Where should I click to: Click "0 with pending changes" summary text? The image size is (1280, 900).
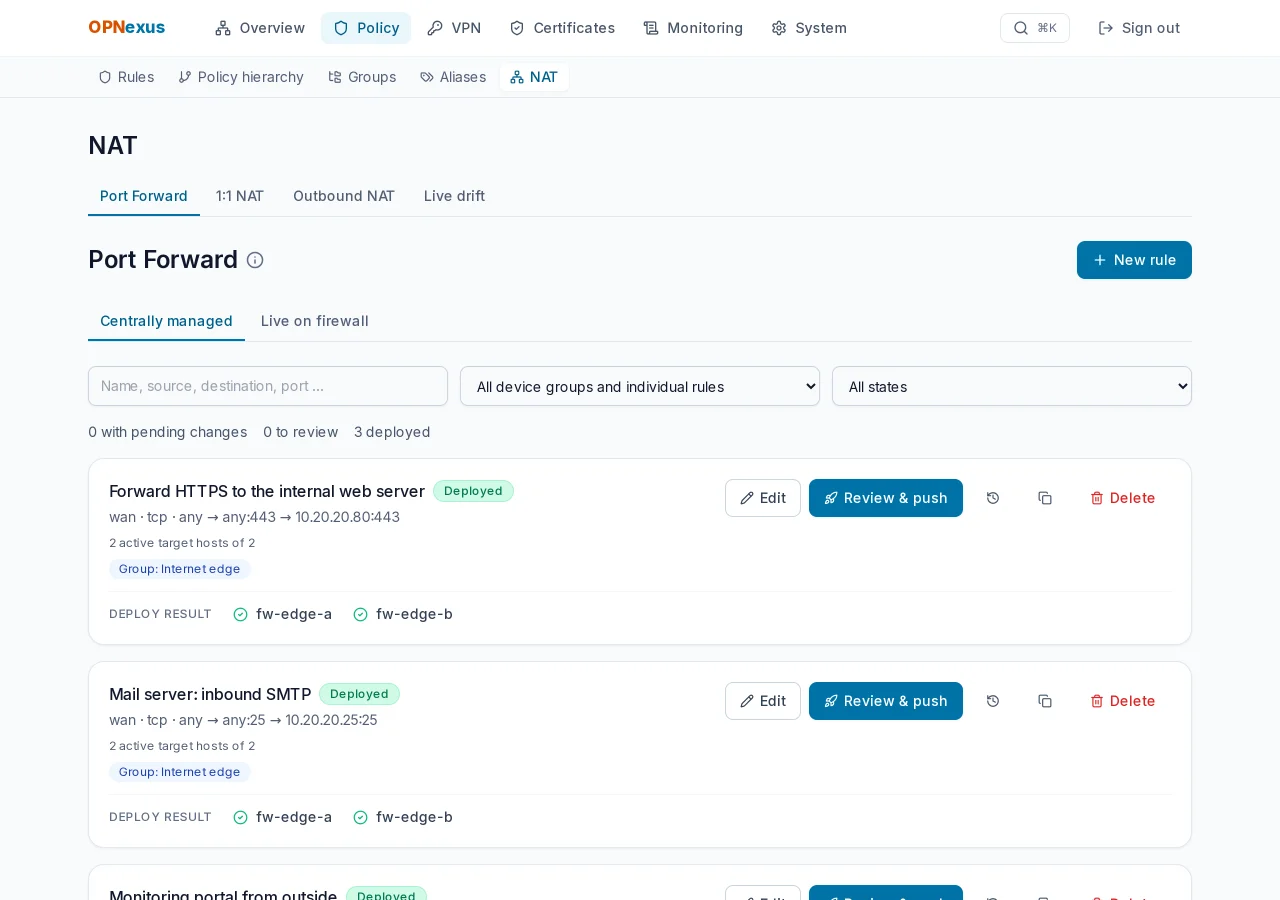point(168,432)
